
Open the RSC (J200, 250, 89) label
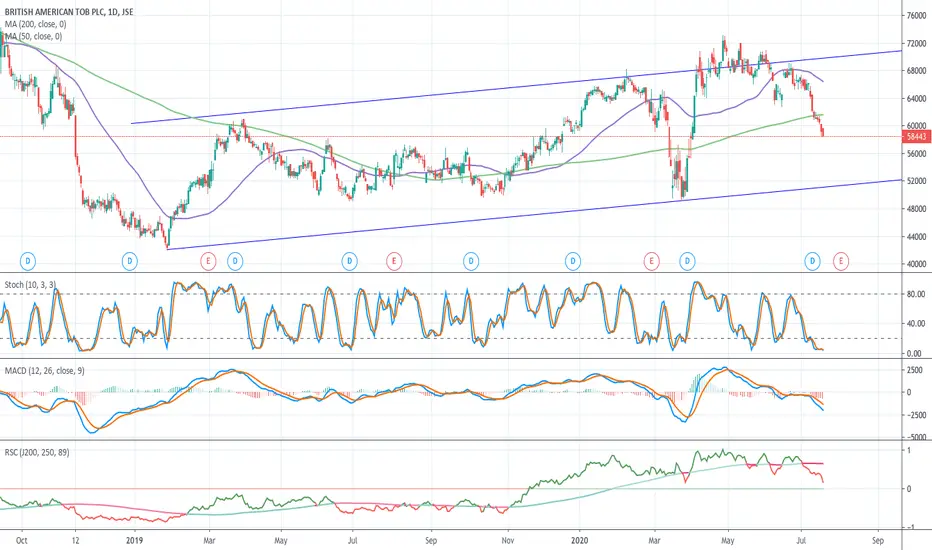pos(37,452)
